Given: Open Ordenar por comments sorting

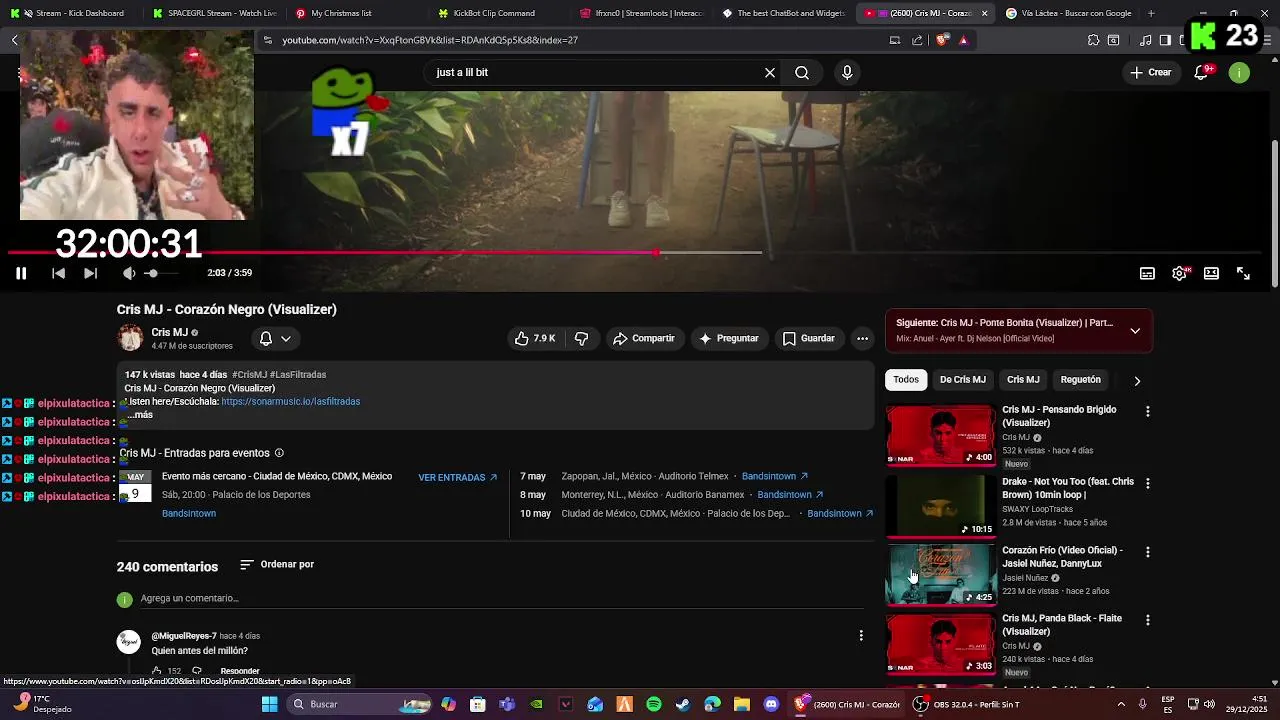Looking at the screenshot, I should 277,565.
